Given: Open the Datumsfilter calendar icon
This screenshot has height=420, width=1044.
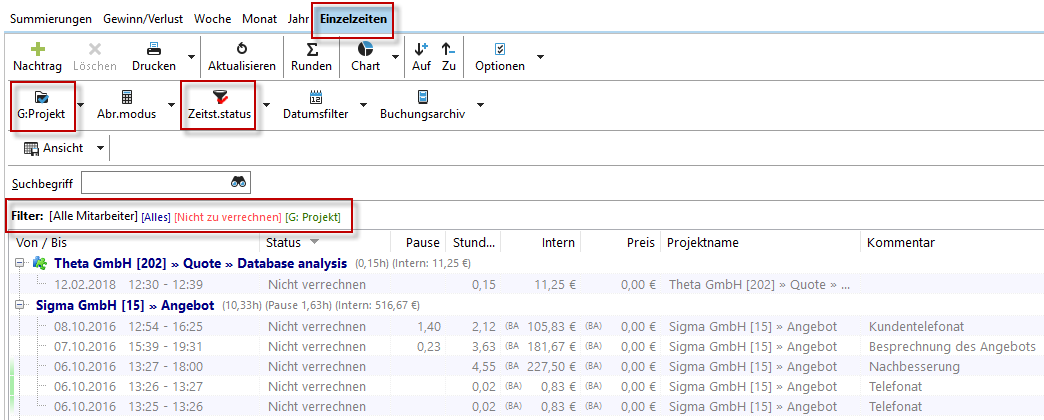Looking at the screenshot, I should (316, 97).
